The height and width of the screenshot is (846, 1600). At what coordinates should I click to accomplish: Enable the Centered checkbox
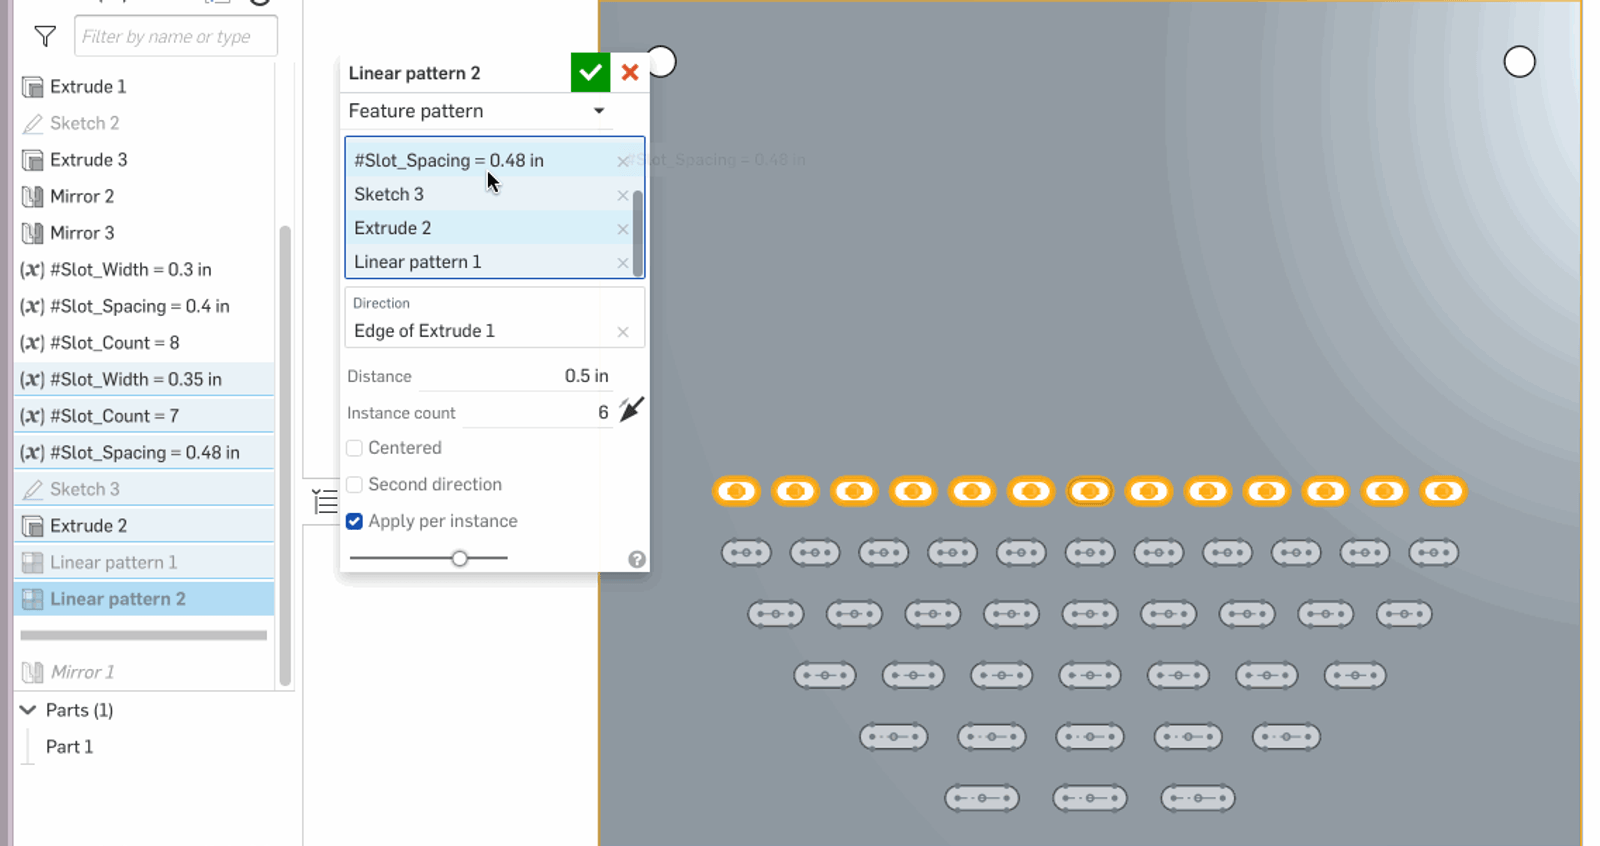(x=355, y=448)
